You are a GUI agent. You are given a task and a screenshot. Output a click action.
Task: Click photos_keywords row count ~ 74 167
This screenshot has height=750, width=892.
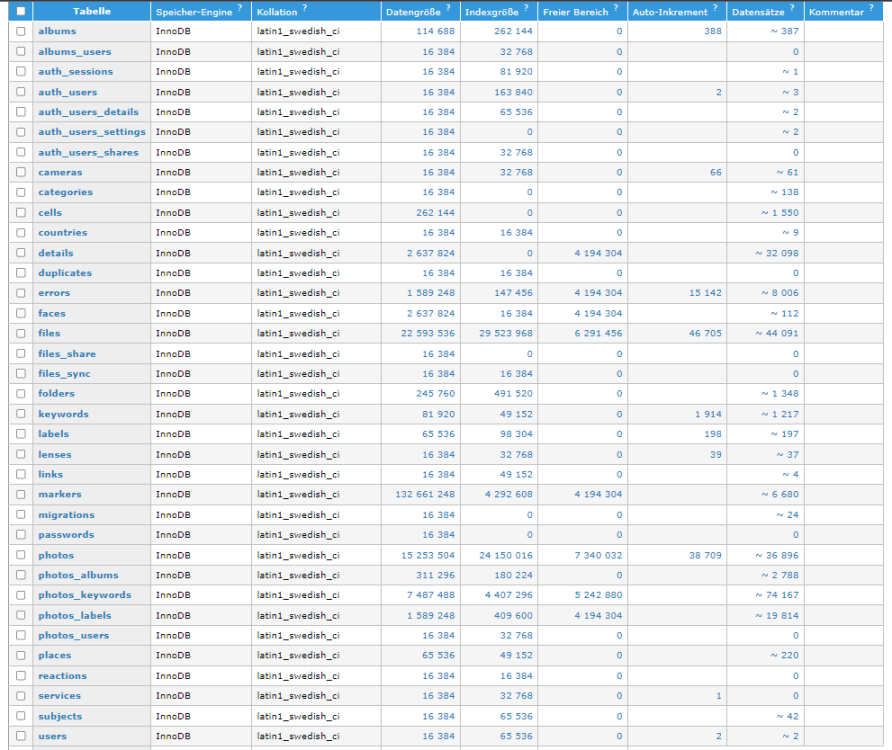(777, 595)
